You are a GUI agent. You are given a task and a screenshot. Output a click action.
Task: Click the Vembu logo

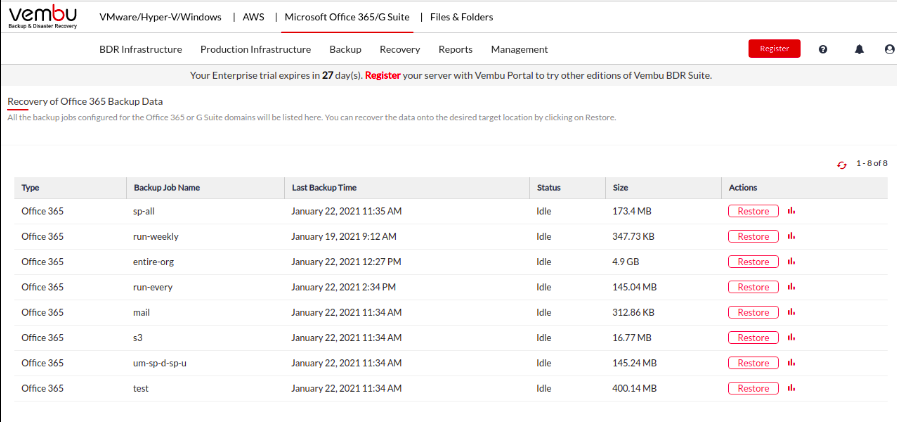coord(43,18)
